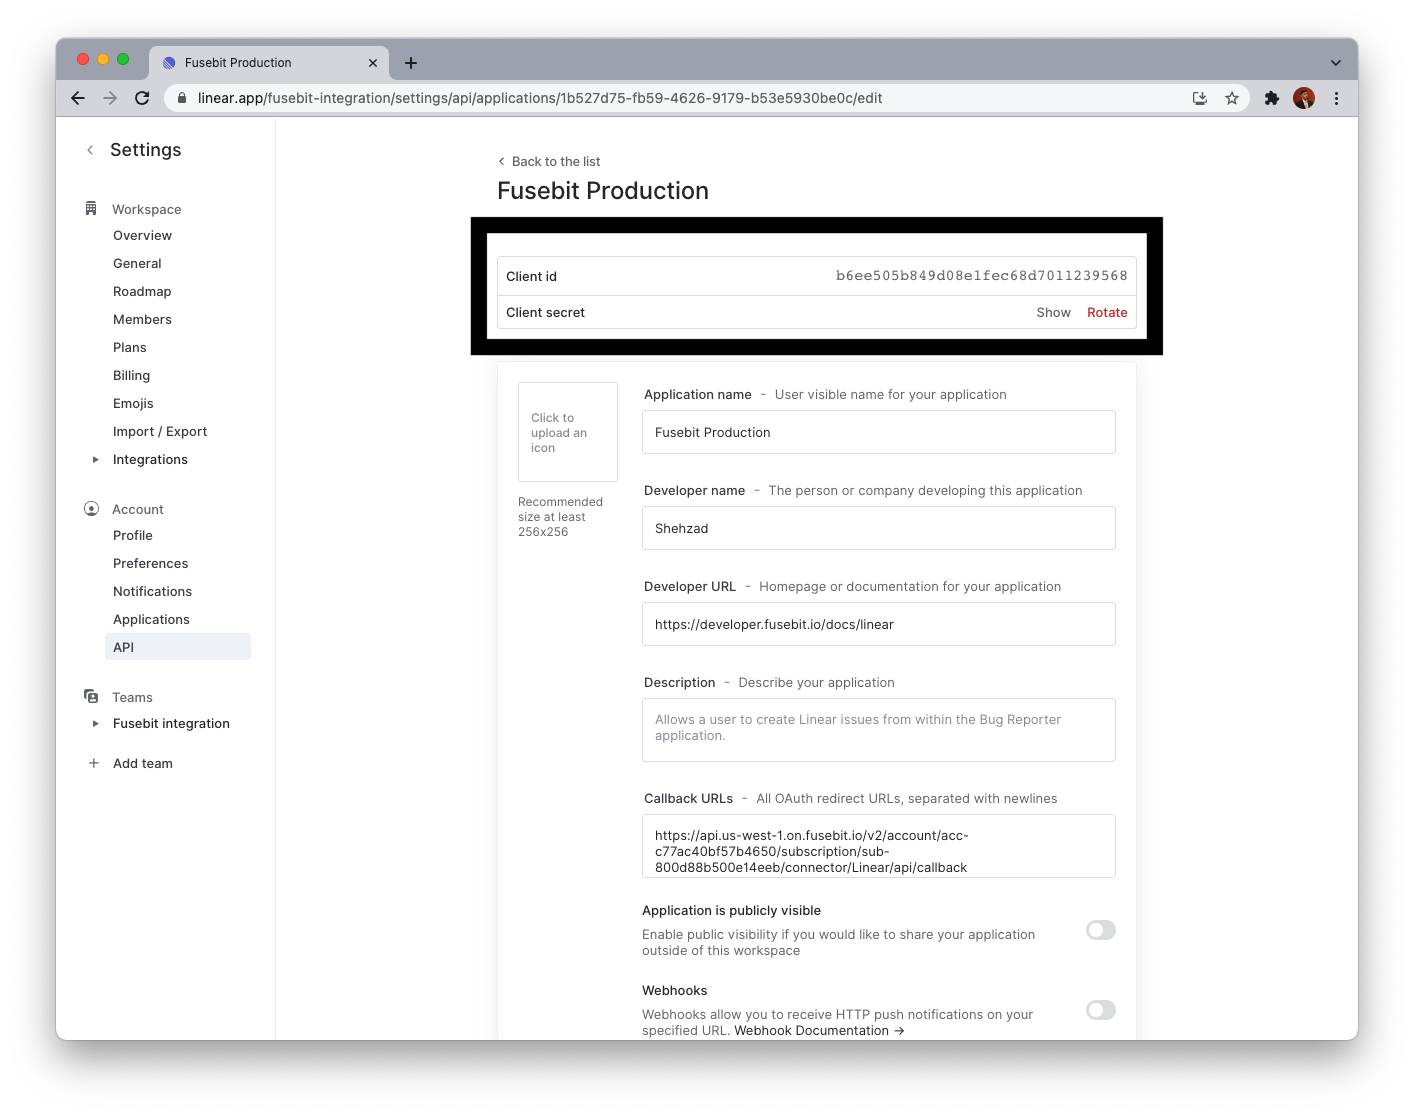Open Preferences under Account
Image resolution: width=1414 pixels, height=1114 pixels.
coord(150,564)
